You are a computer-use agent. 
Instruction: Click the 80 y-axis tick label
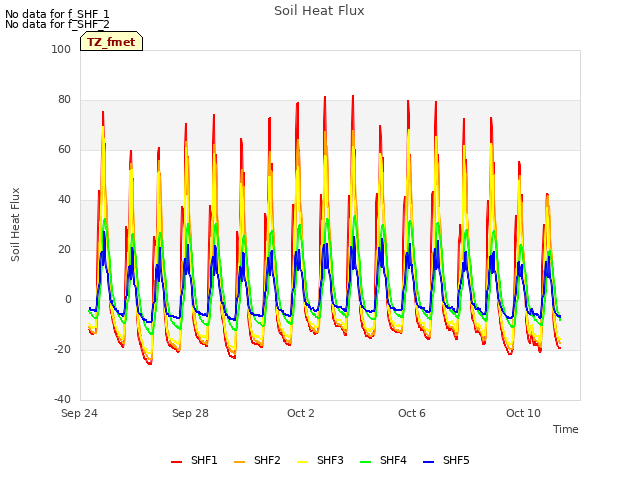click(64, 100)
